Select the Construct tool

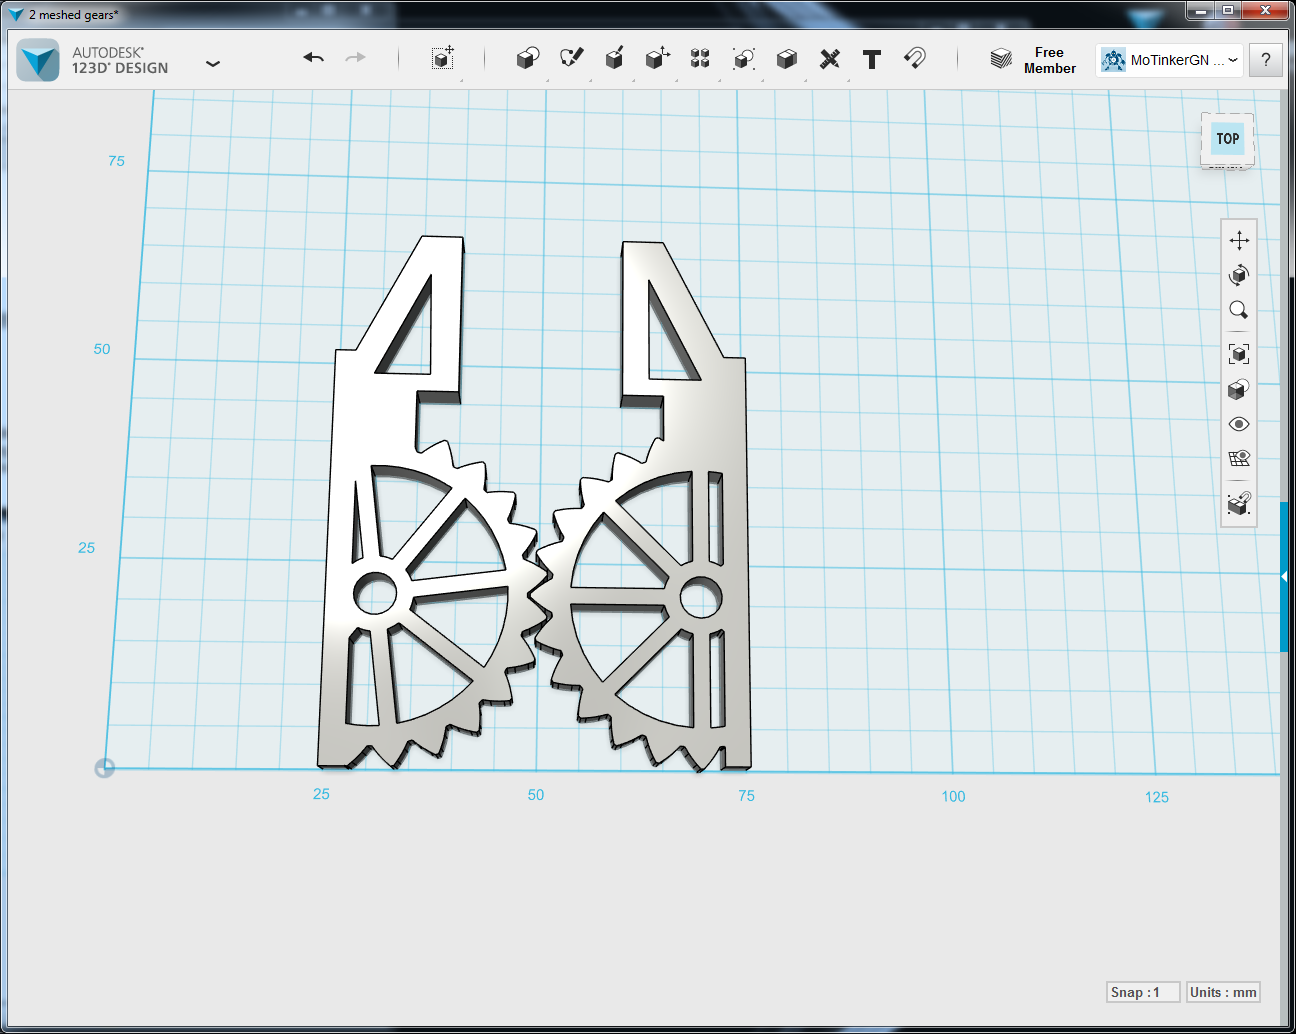click(x=613, y=59)
